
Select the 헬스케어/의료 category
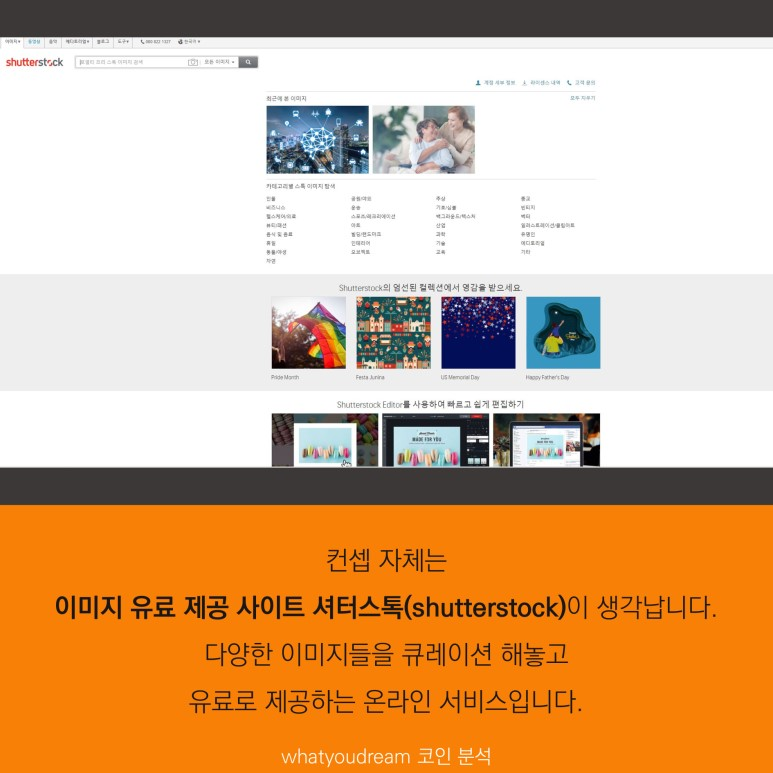[x=281, y=216]
